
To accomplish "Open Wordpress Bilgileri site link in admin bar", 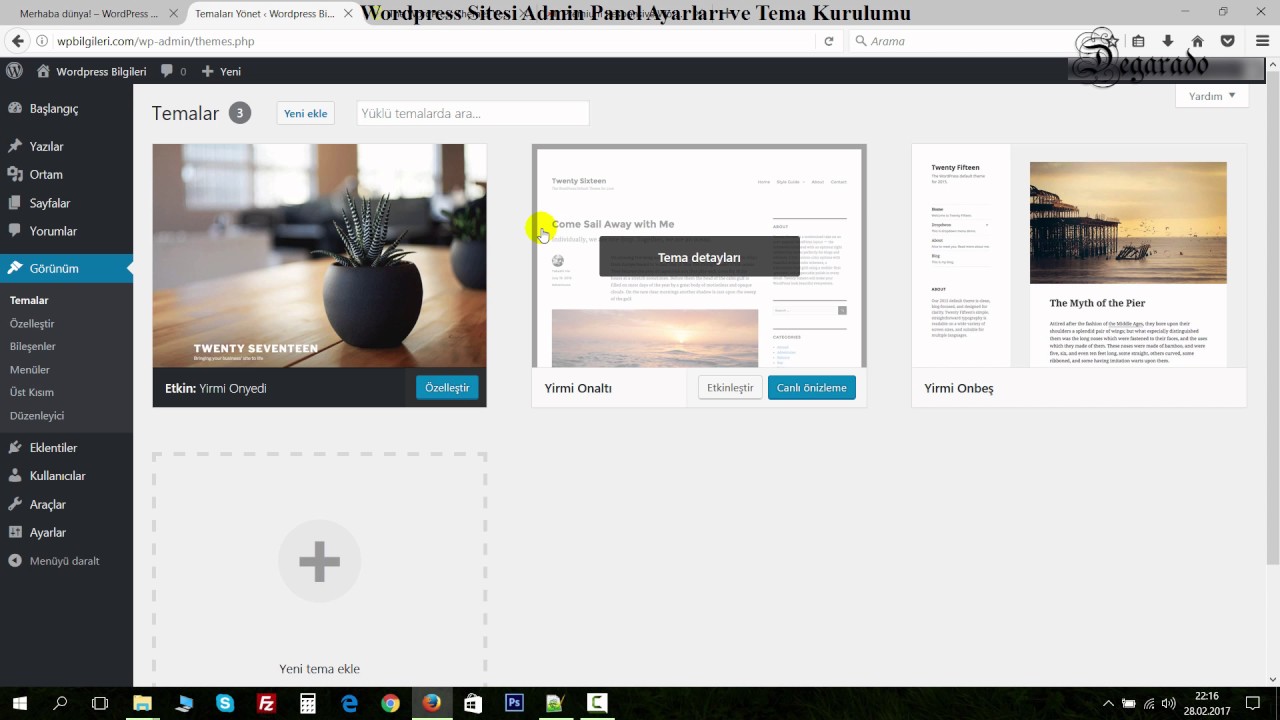I will click(92, 72).
